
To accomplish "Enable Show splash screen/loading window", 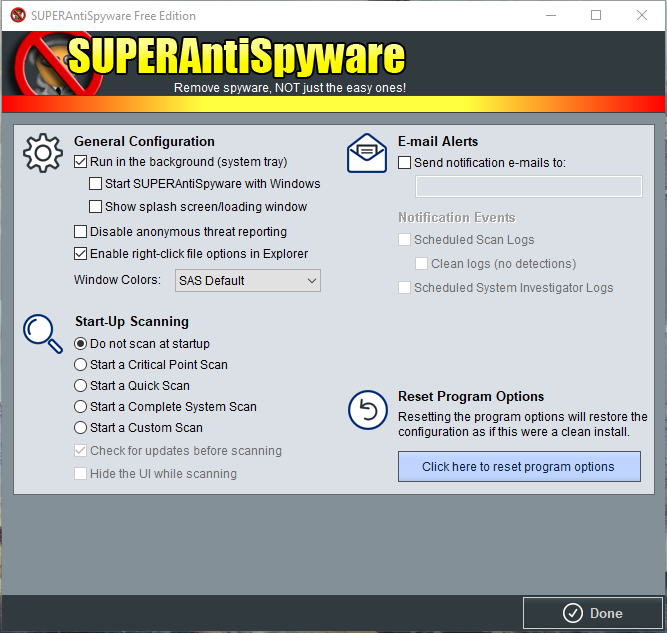I will tap(95, 207).
